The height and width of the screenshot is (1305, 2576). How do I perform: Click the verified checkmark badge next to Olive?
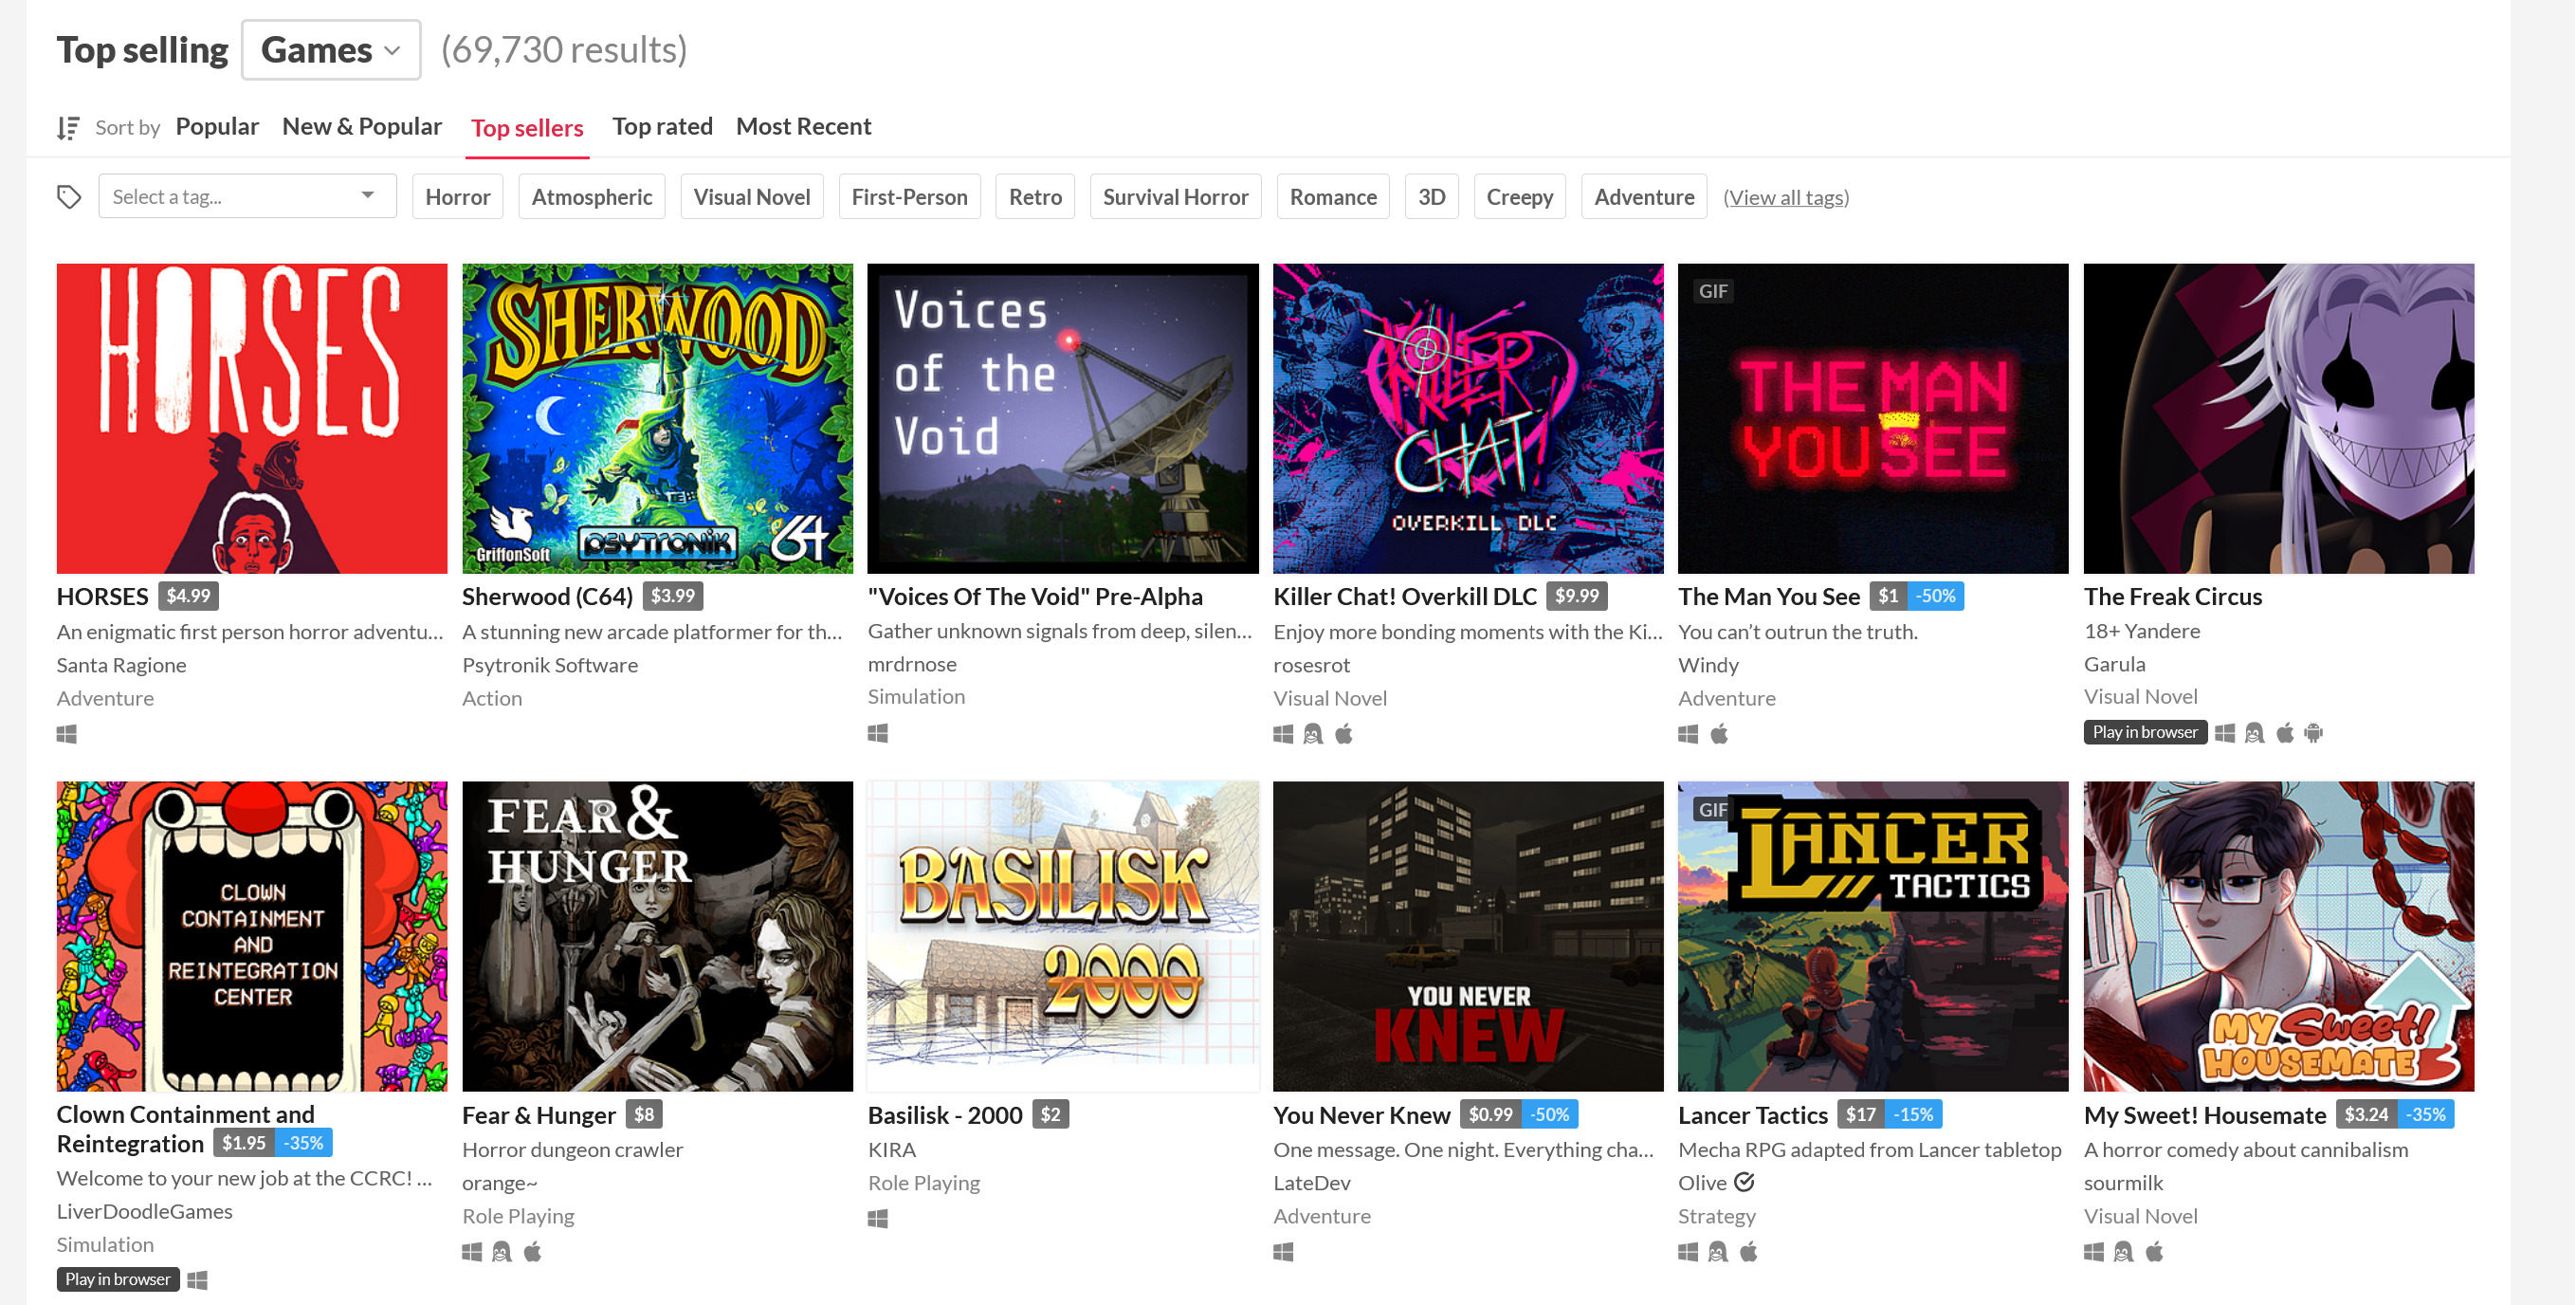click(1745, 1182)
